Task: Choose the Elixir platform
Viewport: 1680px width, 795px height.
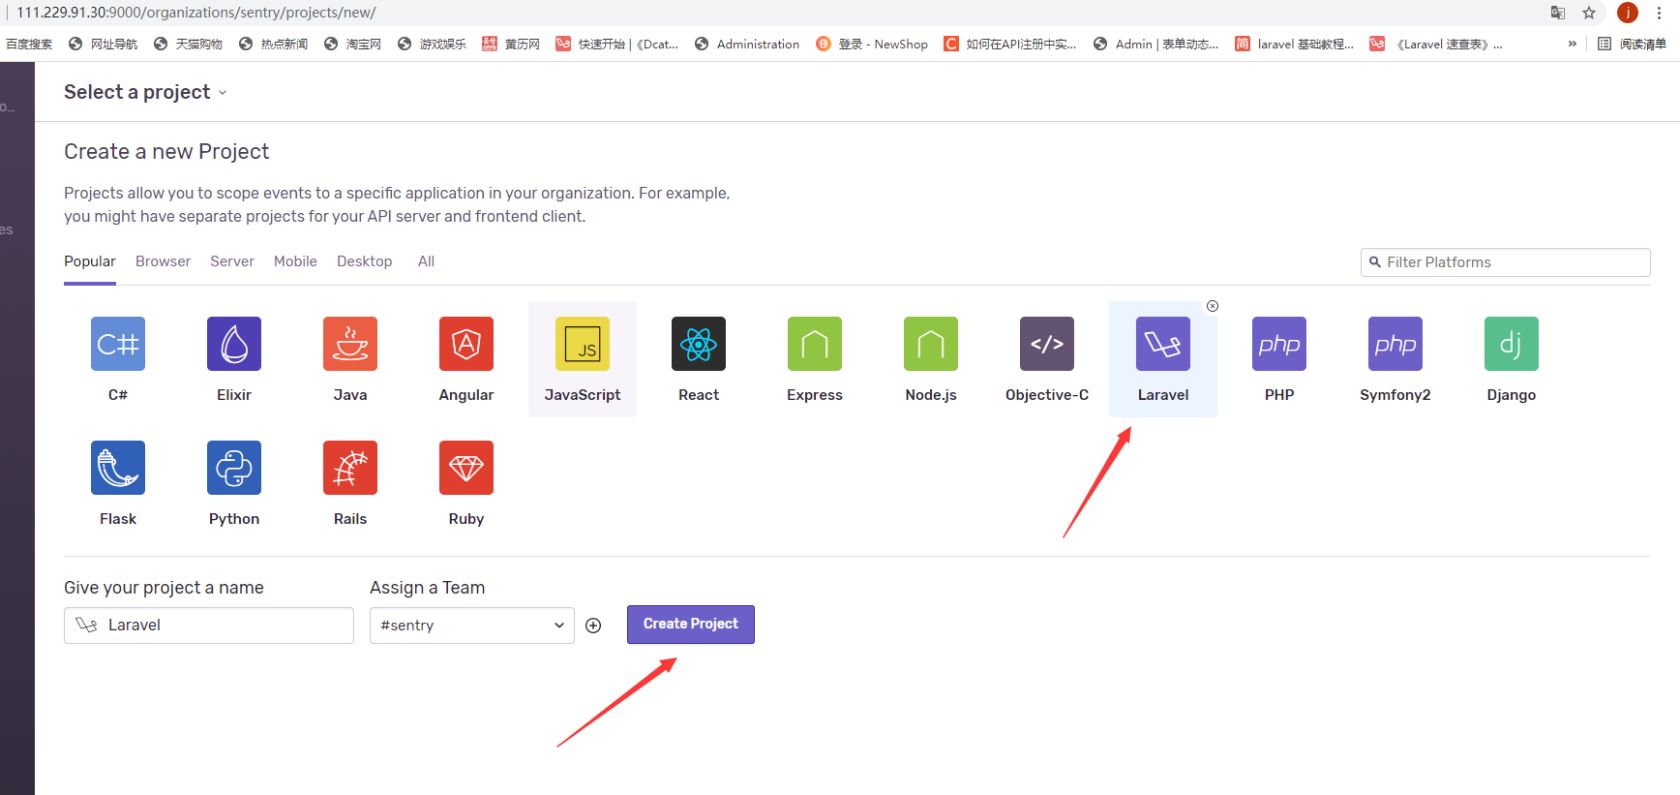Action: 234,344
